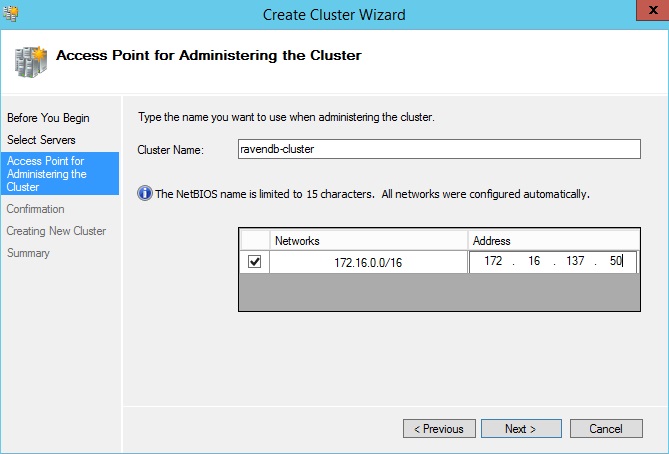Cancel the Create Cluster Wizard
This screenshot has height=454, width=669.
(x=606, y=428)
